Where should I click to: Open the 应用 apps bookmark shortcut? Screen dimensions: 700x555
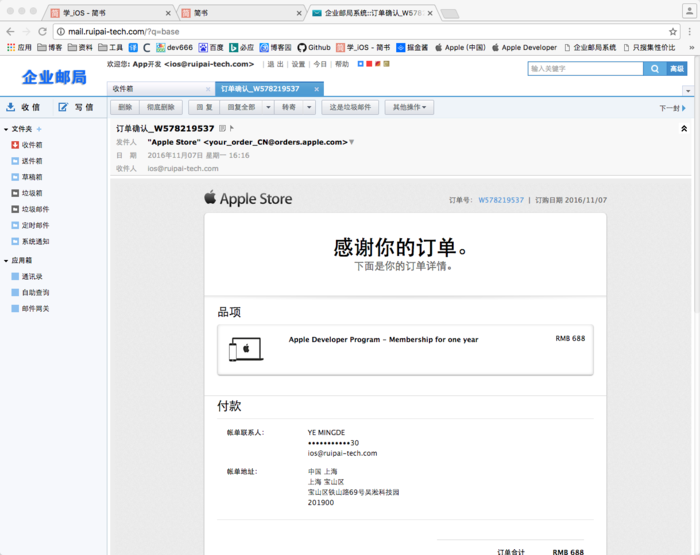(x=19, y=47)
